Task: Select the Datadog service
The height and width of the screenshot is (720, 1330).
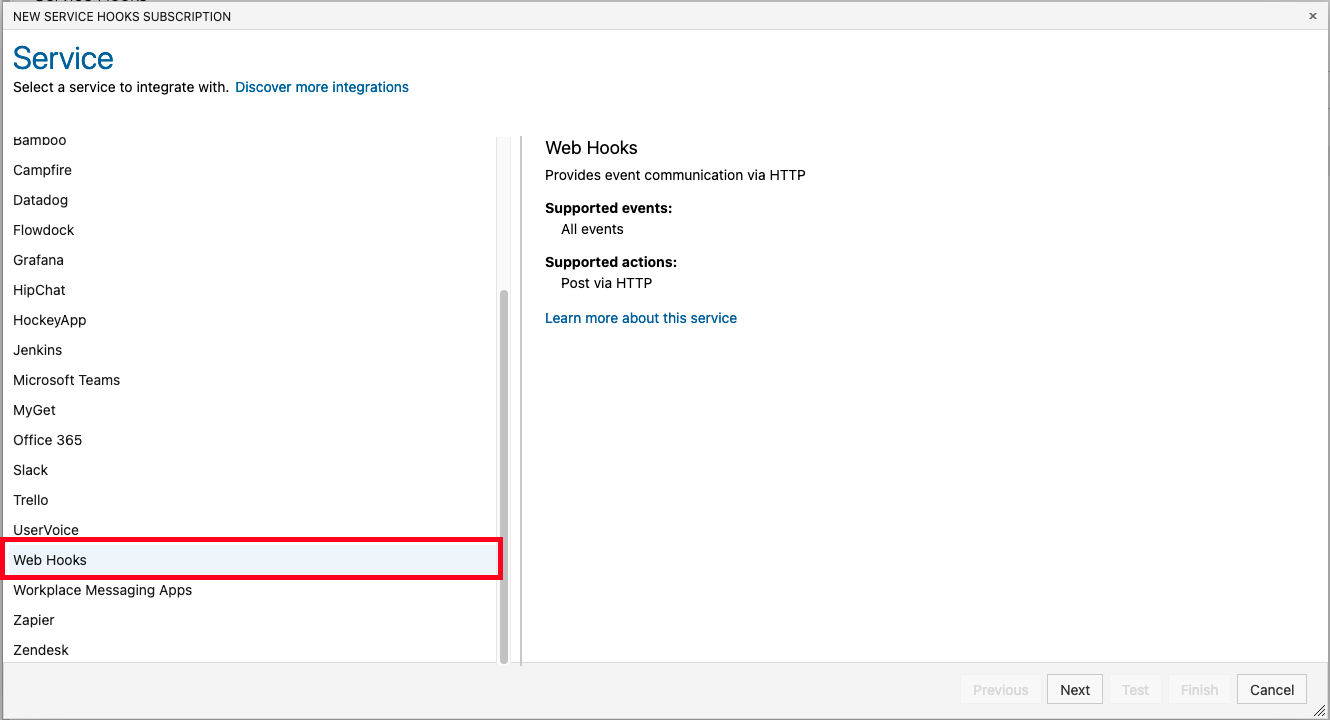Action: (250, 200)
